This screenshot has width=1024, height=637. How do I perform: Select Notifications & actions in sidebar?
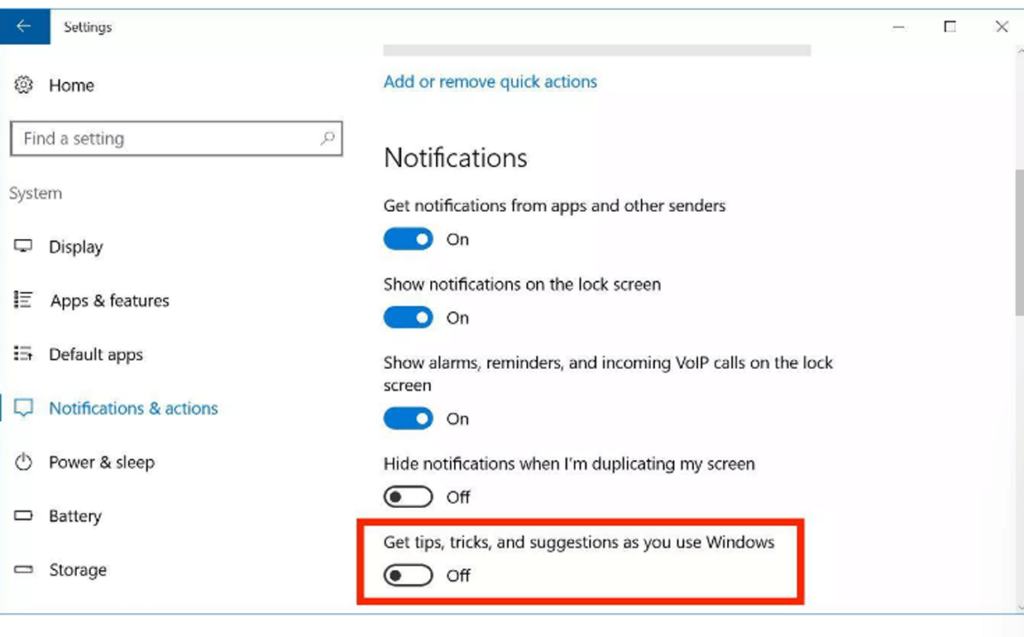point(133,408)
